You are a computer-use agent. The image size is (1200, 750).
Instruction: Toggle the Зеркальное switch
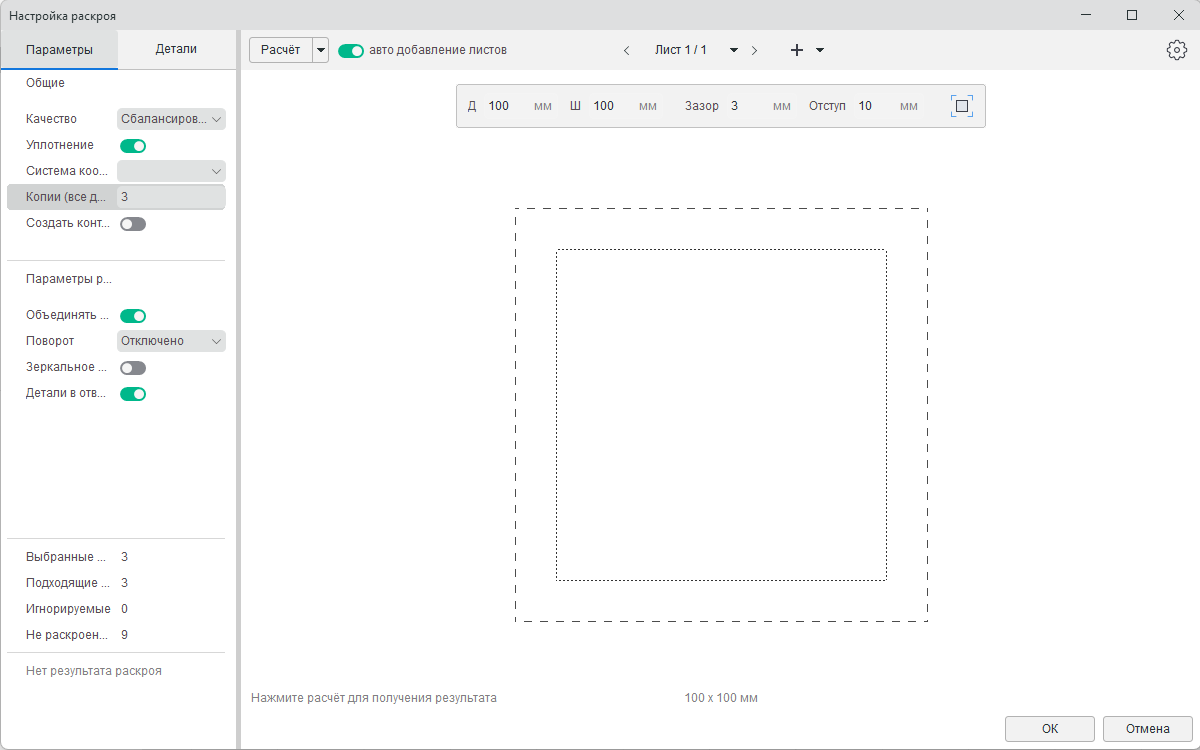(x=133, y=368)
